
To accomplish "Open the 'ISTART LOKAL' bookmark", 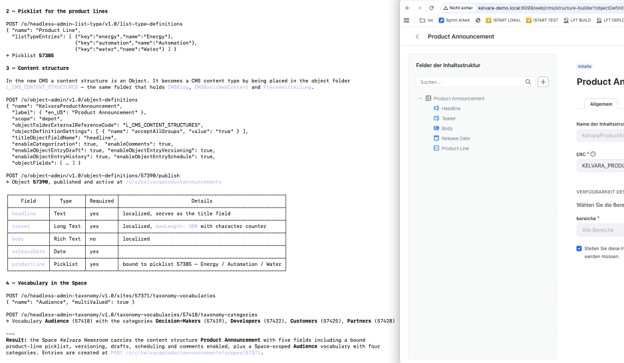I will pos(503,20).
